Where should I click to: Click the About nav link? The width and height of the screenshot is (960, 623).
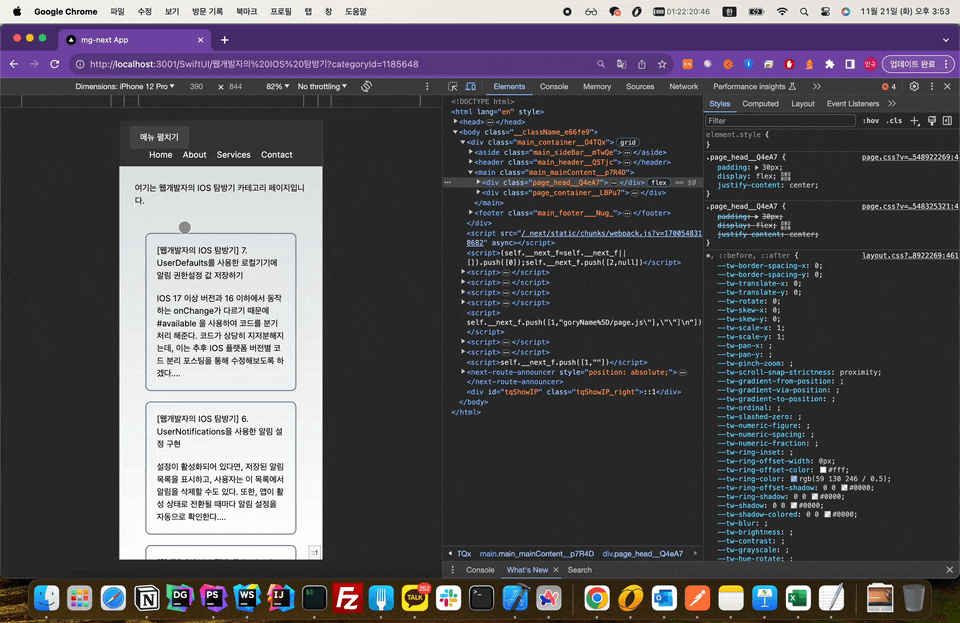[x=194, y=155]
